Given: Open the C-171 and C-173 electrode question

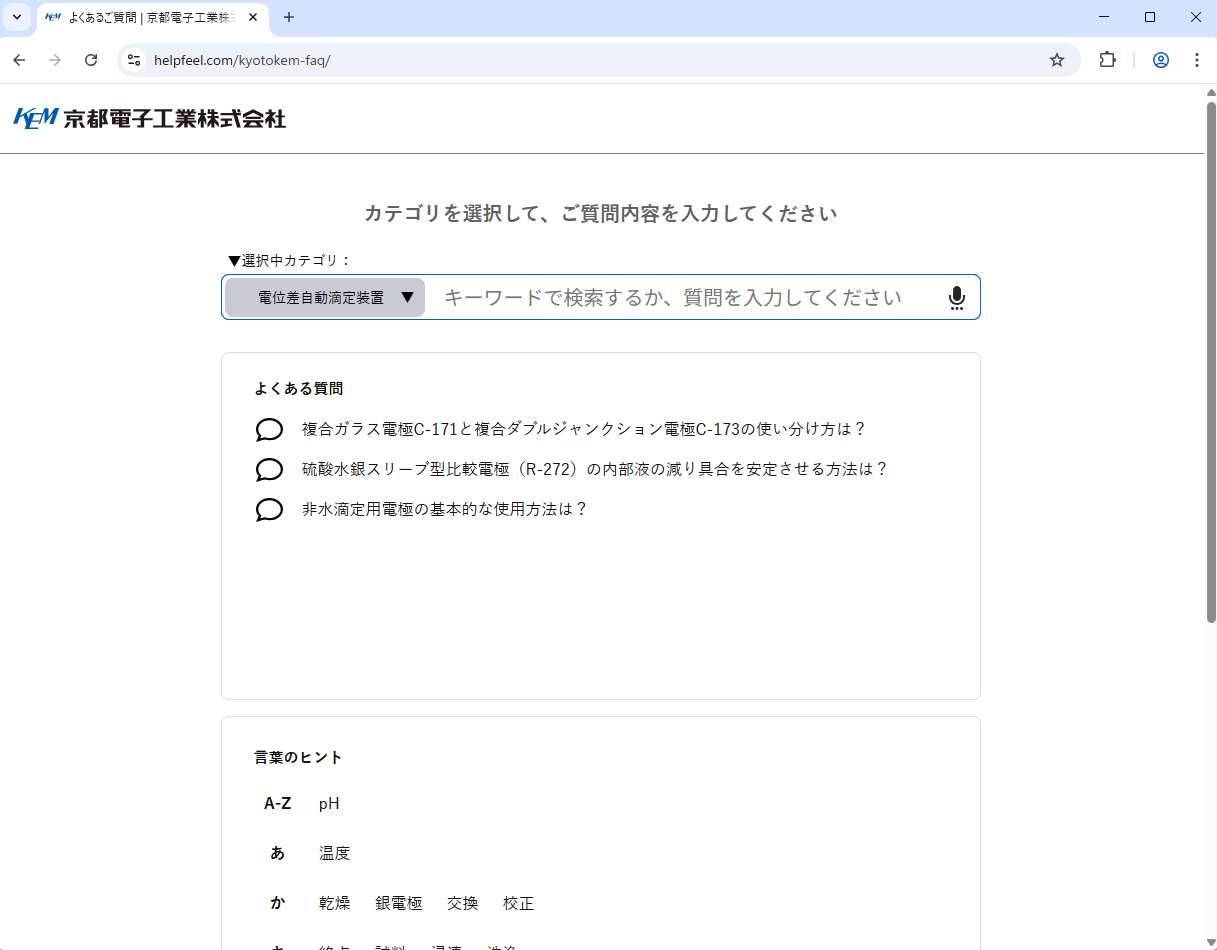Looking at the screenshot, I should pyautogui.click(x=583, y=429).
